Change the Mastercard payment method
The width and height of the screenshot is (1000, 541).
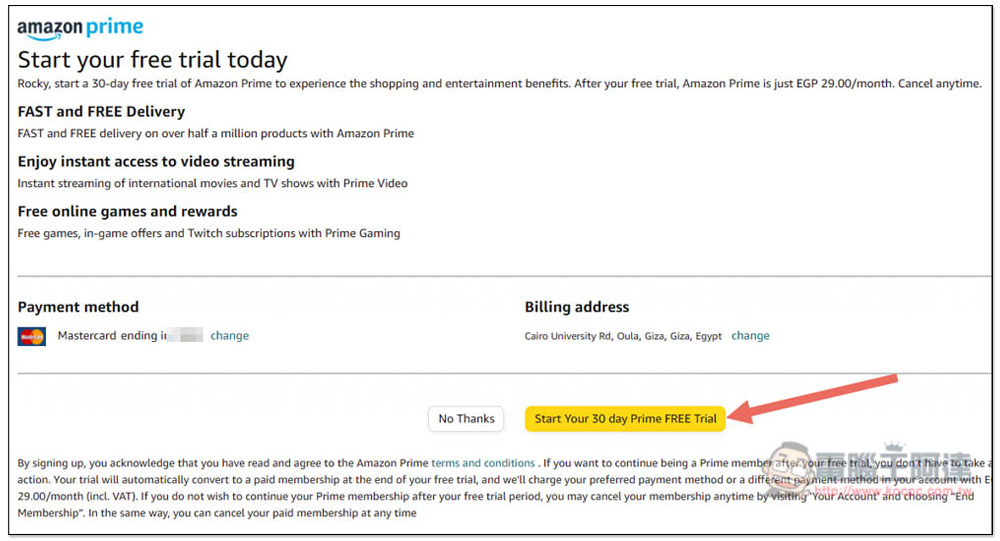pyautogui.click(x=230, y=336)
